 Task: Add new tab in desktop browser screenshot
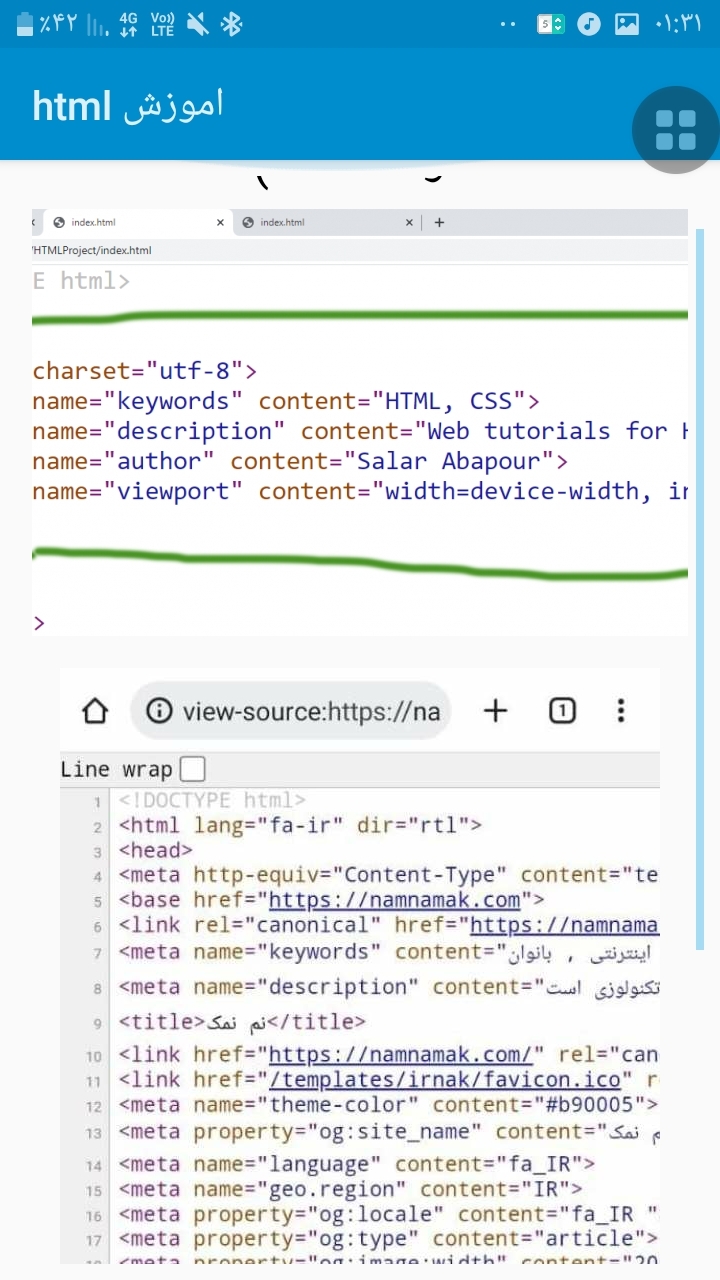439,222
